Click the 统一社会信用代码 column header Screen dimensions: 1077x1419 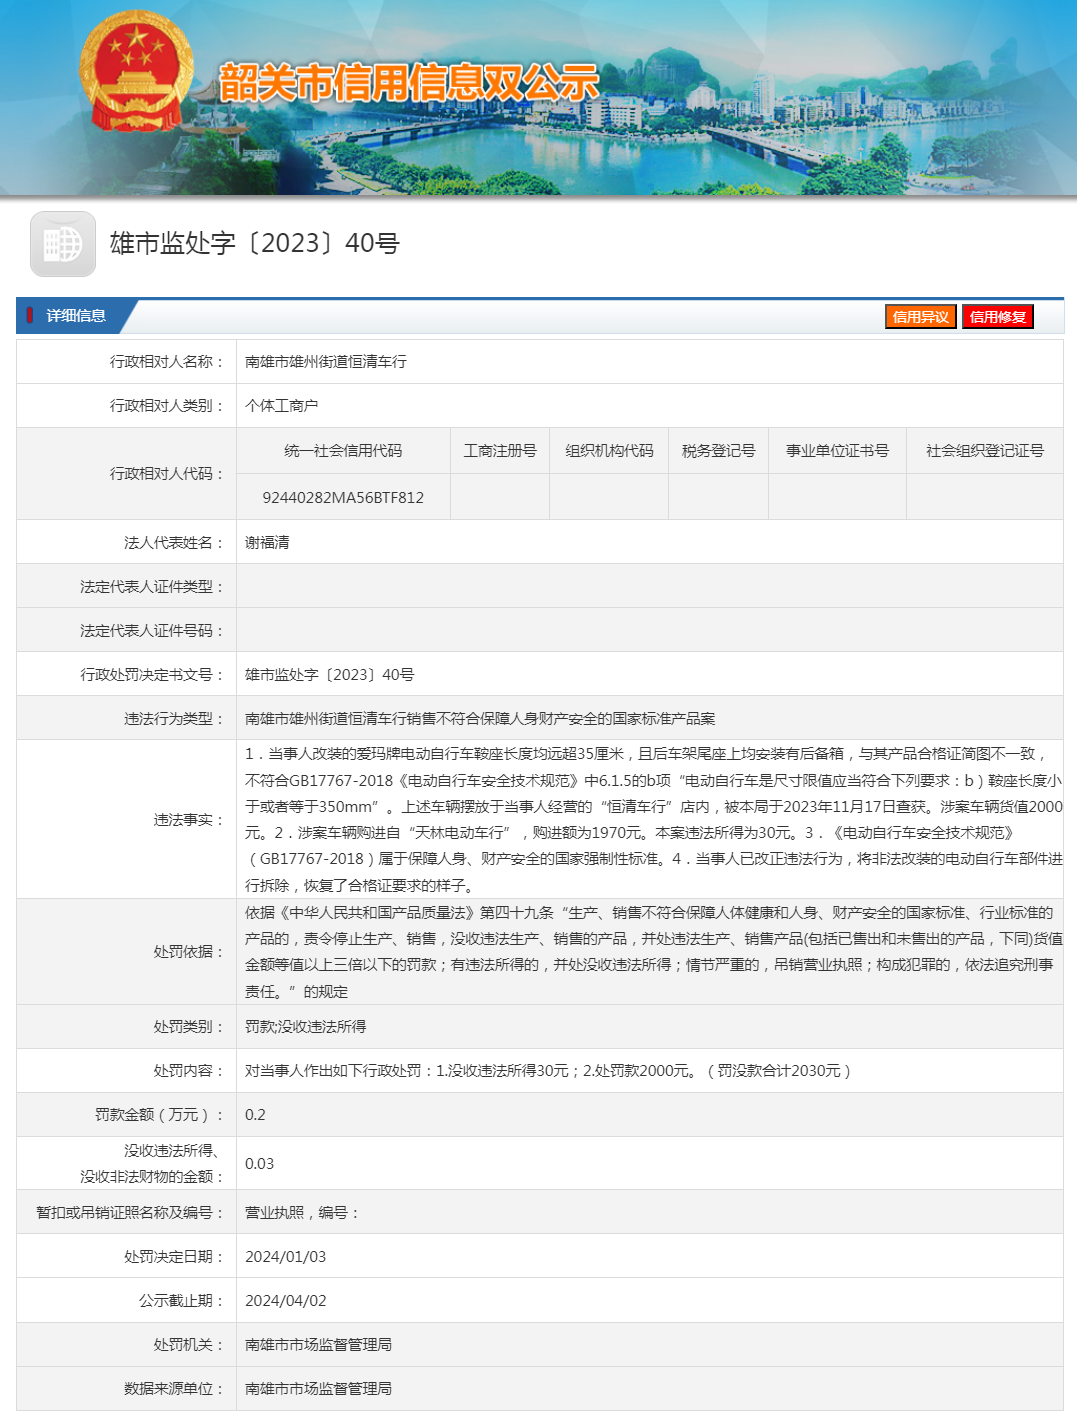[343, 451]
